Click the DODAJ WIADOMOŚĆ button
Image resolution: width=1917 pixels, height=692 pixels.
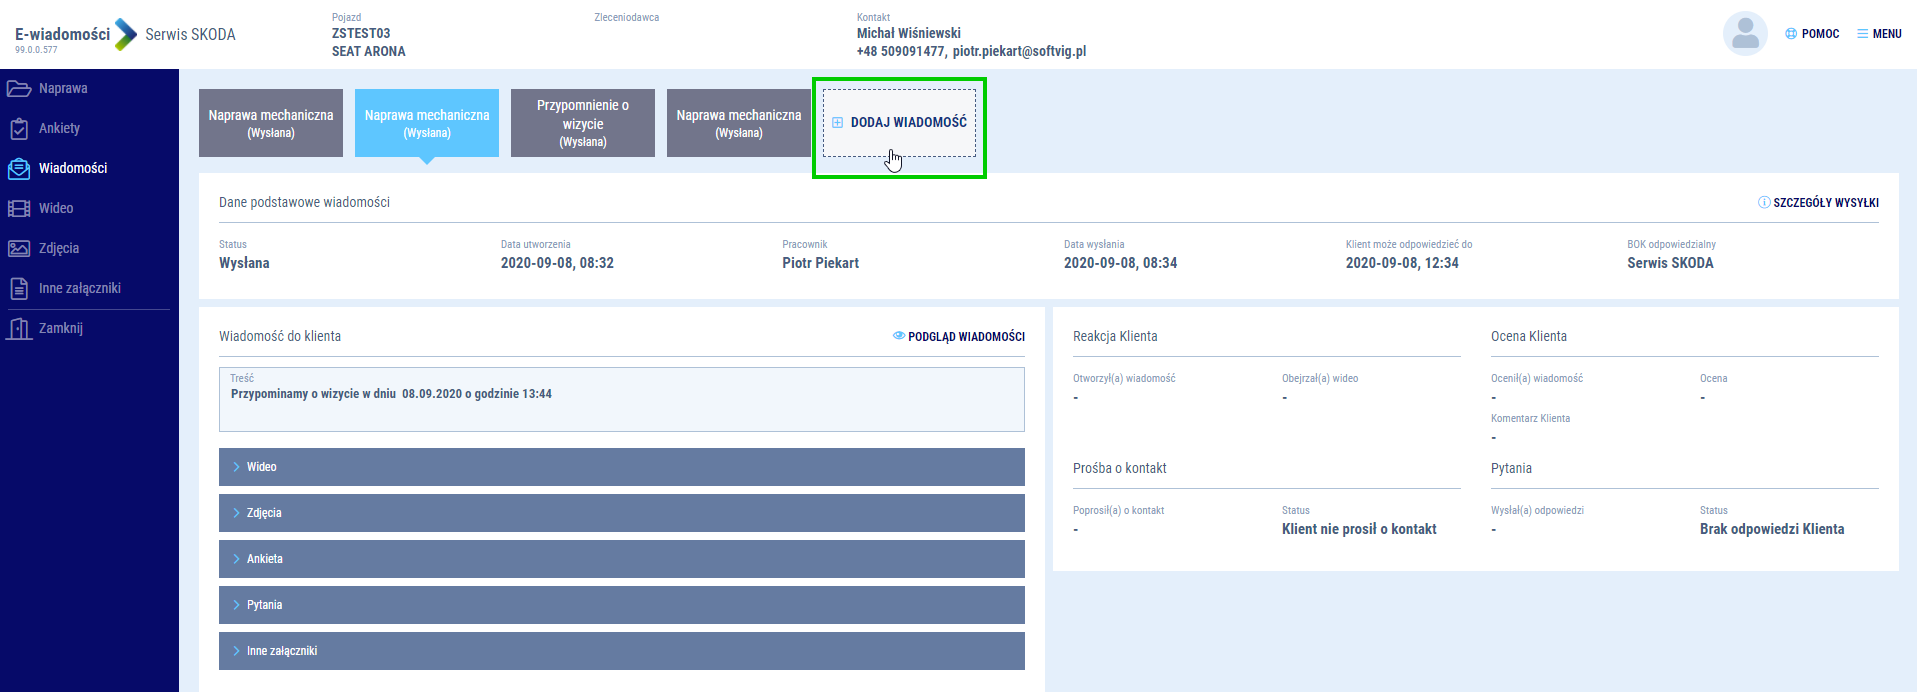(899, 123)
